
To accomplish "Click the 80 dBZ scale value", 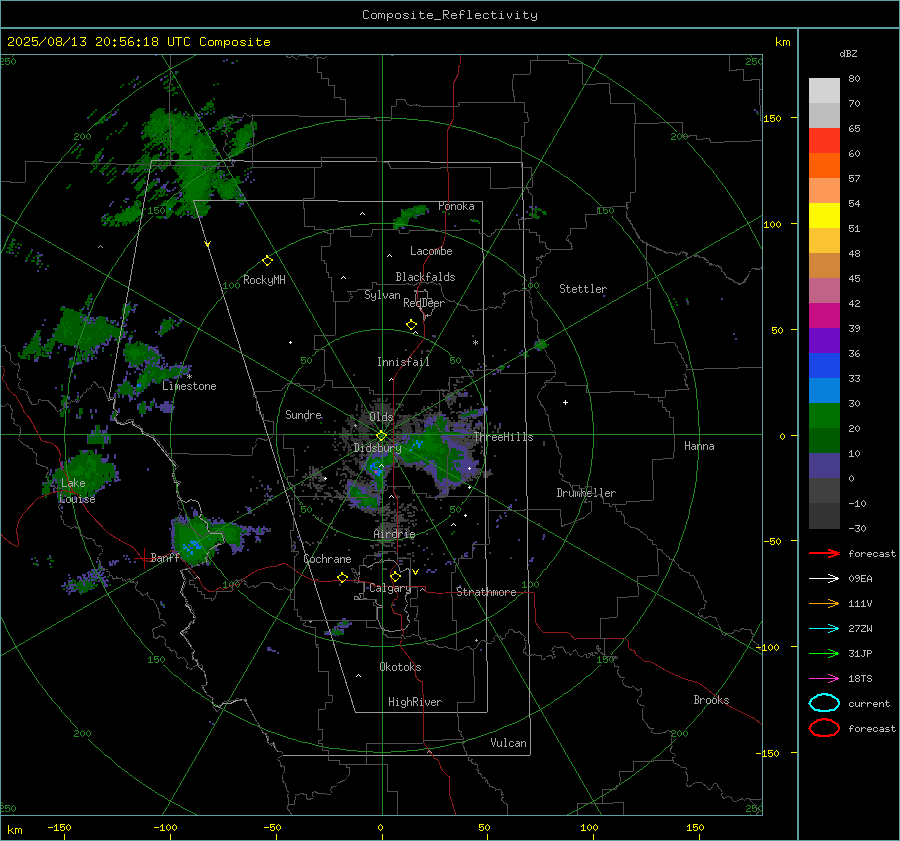I will [854, 79].
